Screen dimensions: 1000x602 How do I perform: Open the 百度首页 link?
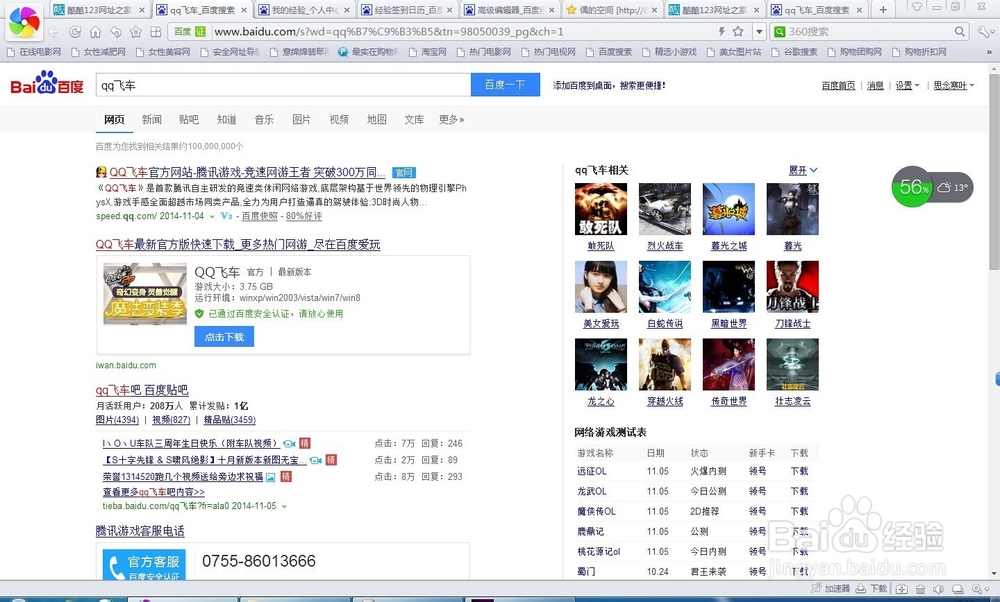click(x=838, y=85)
